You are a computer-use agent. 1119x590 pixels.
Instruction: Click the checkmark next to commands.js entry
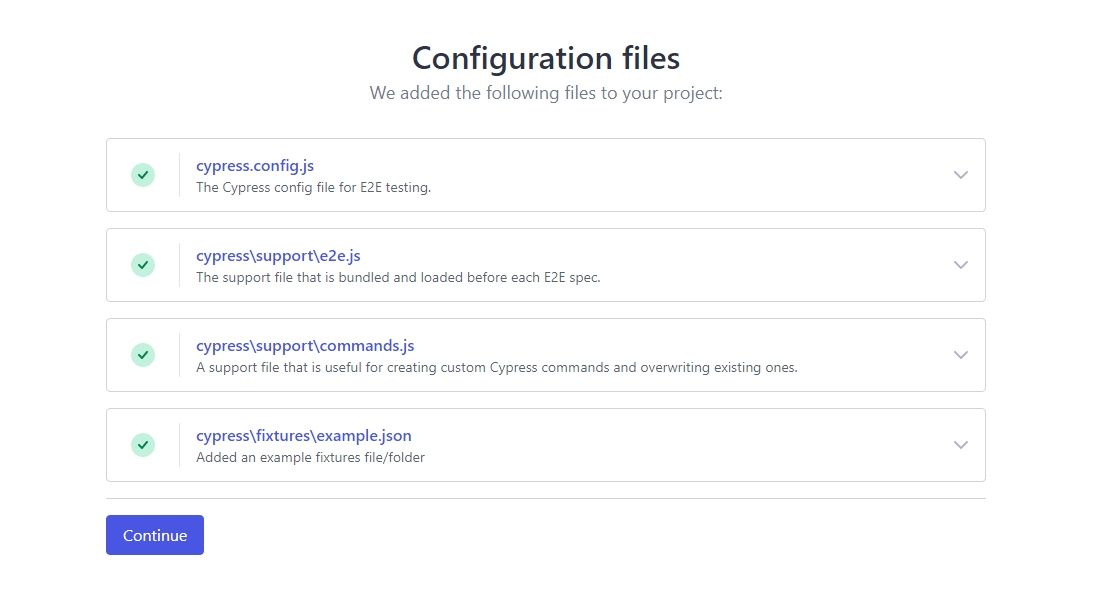pyautogui.click(x=143, y=354)
